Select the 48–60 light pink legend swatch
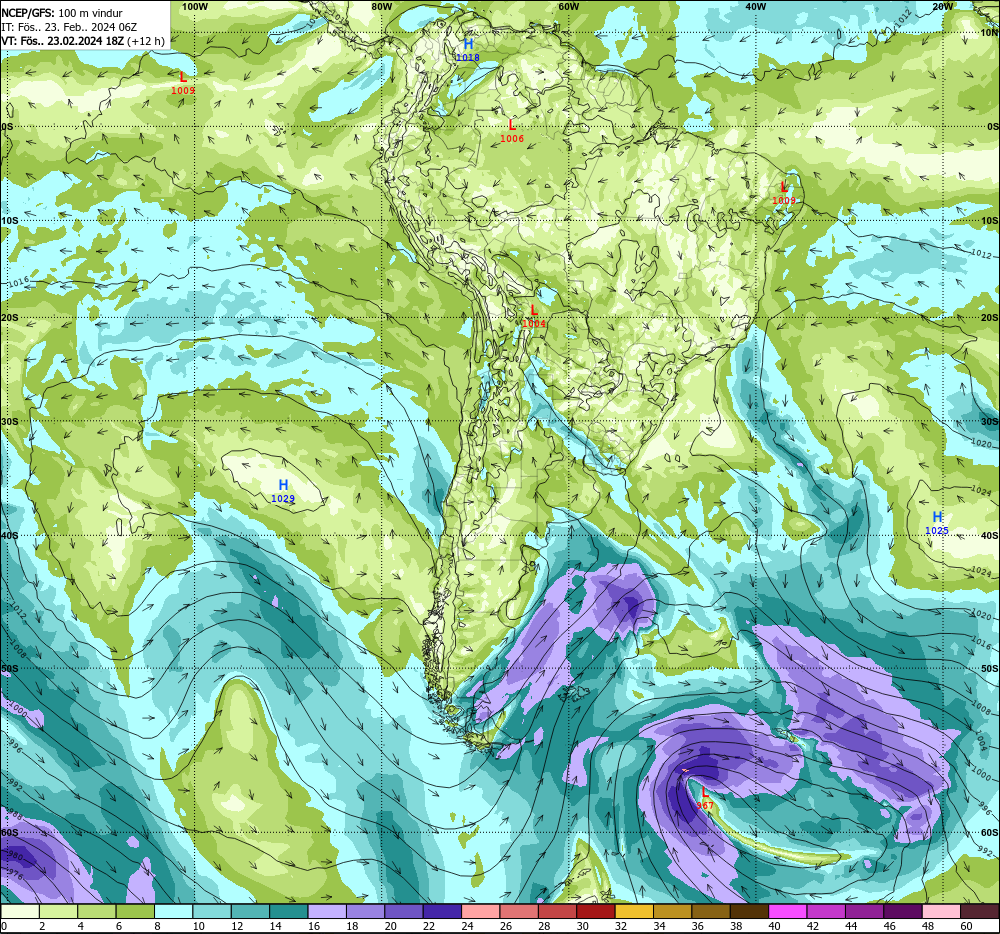Image resolution: width=1000 pixels, height=934 pixels. [x=941, y=911]
